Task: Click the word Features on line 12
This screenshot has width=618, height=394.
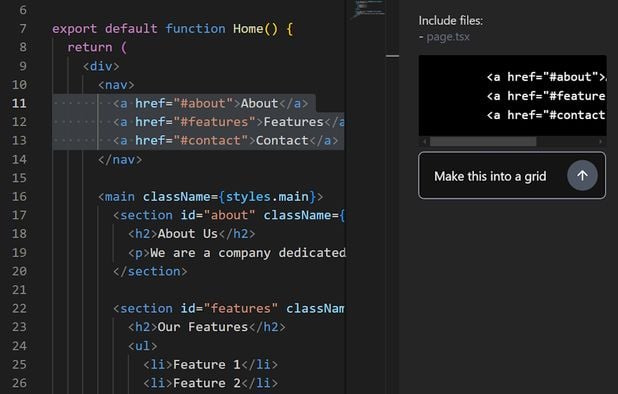Action: click(294, 122)
